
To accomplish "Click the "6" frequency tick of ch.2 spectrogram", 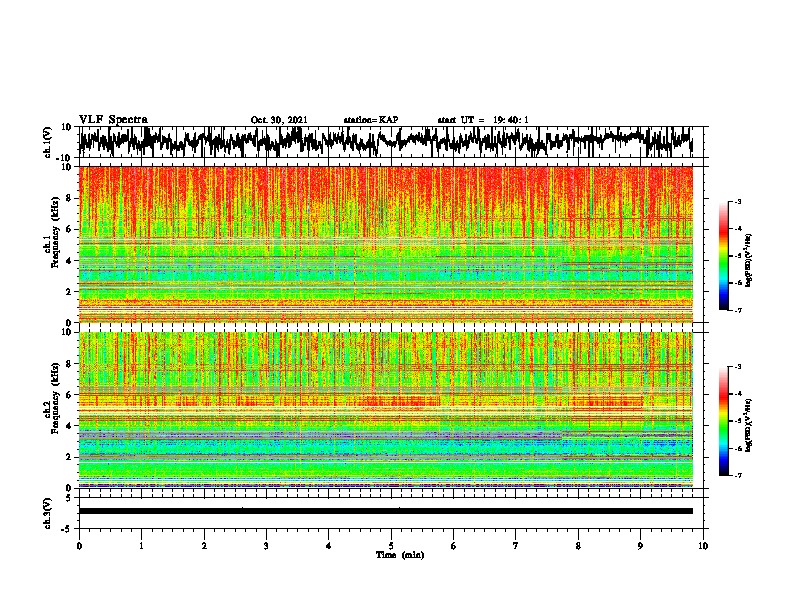I will [69, 394].
